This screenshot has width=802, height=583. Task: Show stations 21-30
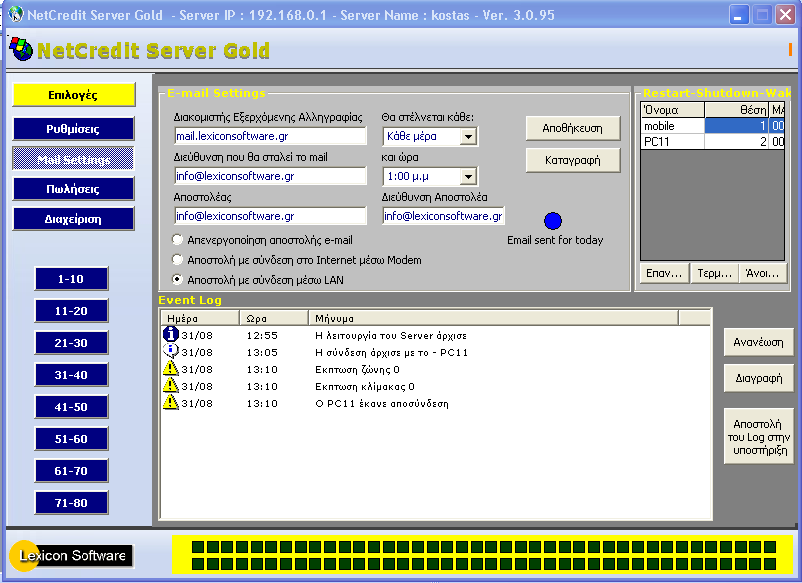pyautogui.click(x=71, y=343)
